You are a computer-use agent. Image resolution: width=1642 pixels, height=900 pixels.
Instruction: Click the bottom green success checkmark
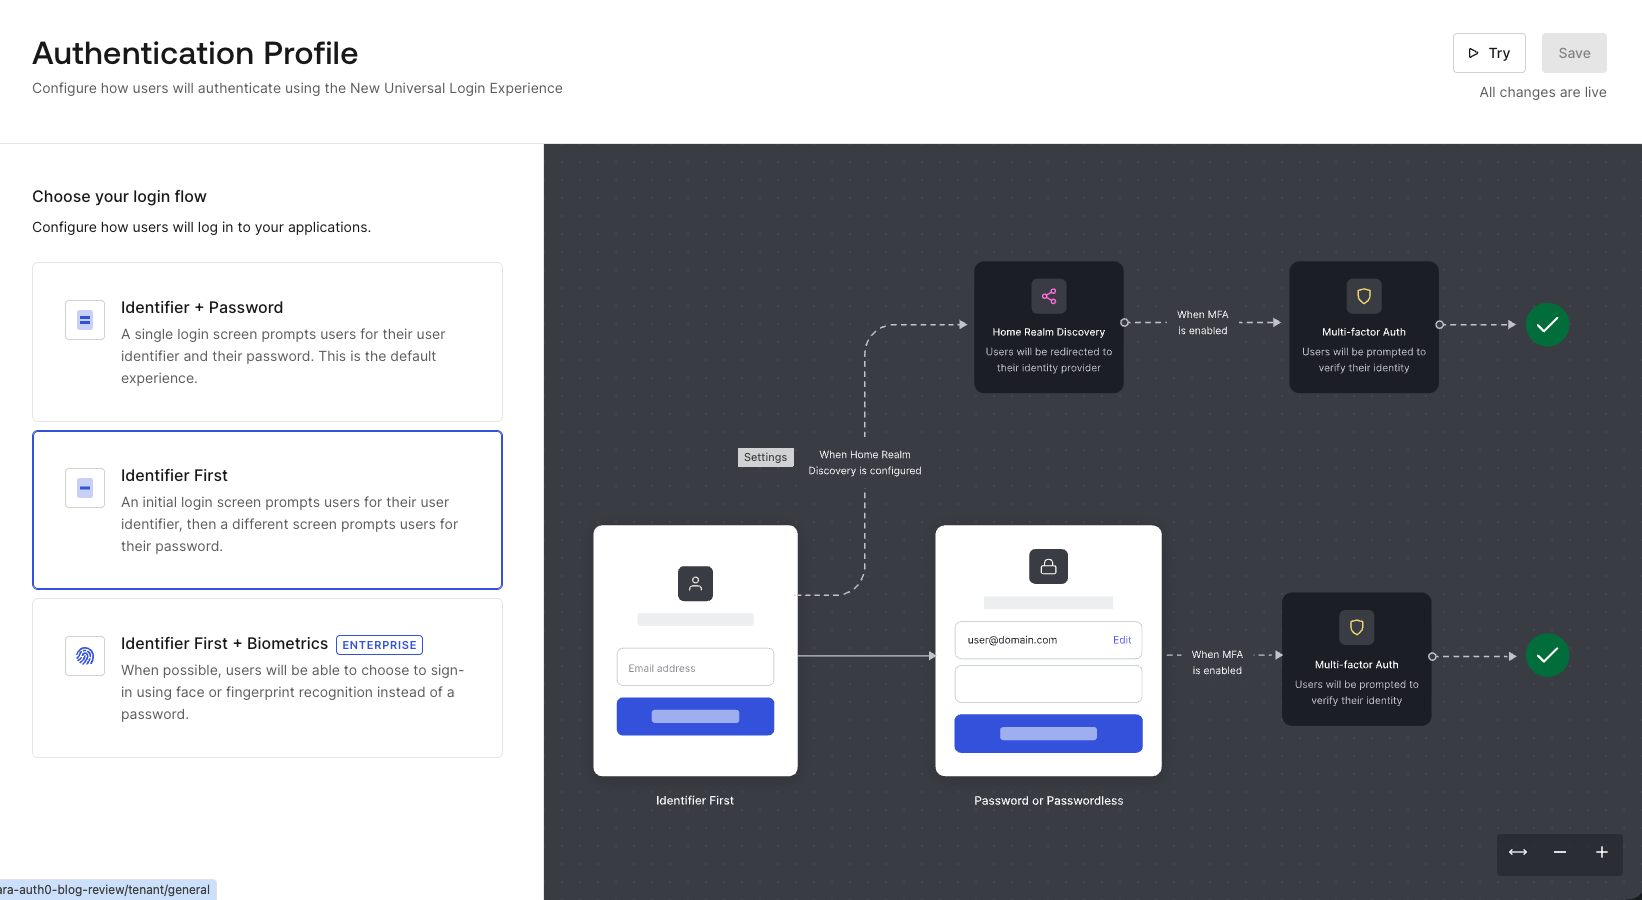click(x=1548, y=655)
